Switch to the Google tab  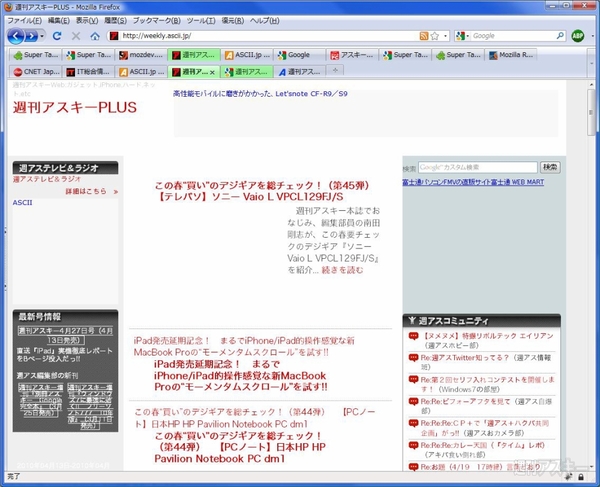tap(299, 55)
